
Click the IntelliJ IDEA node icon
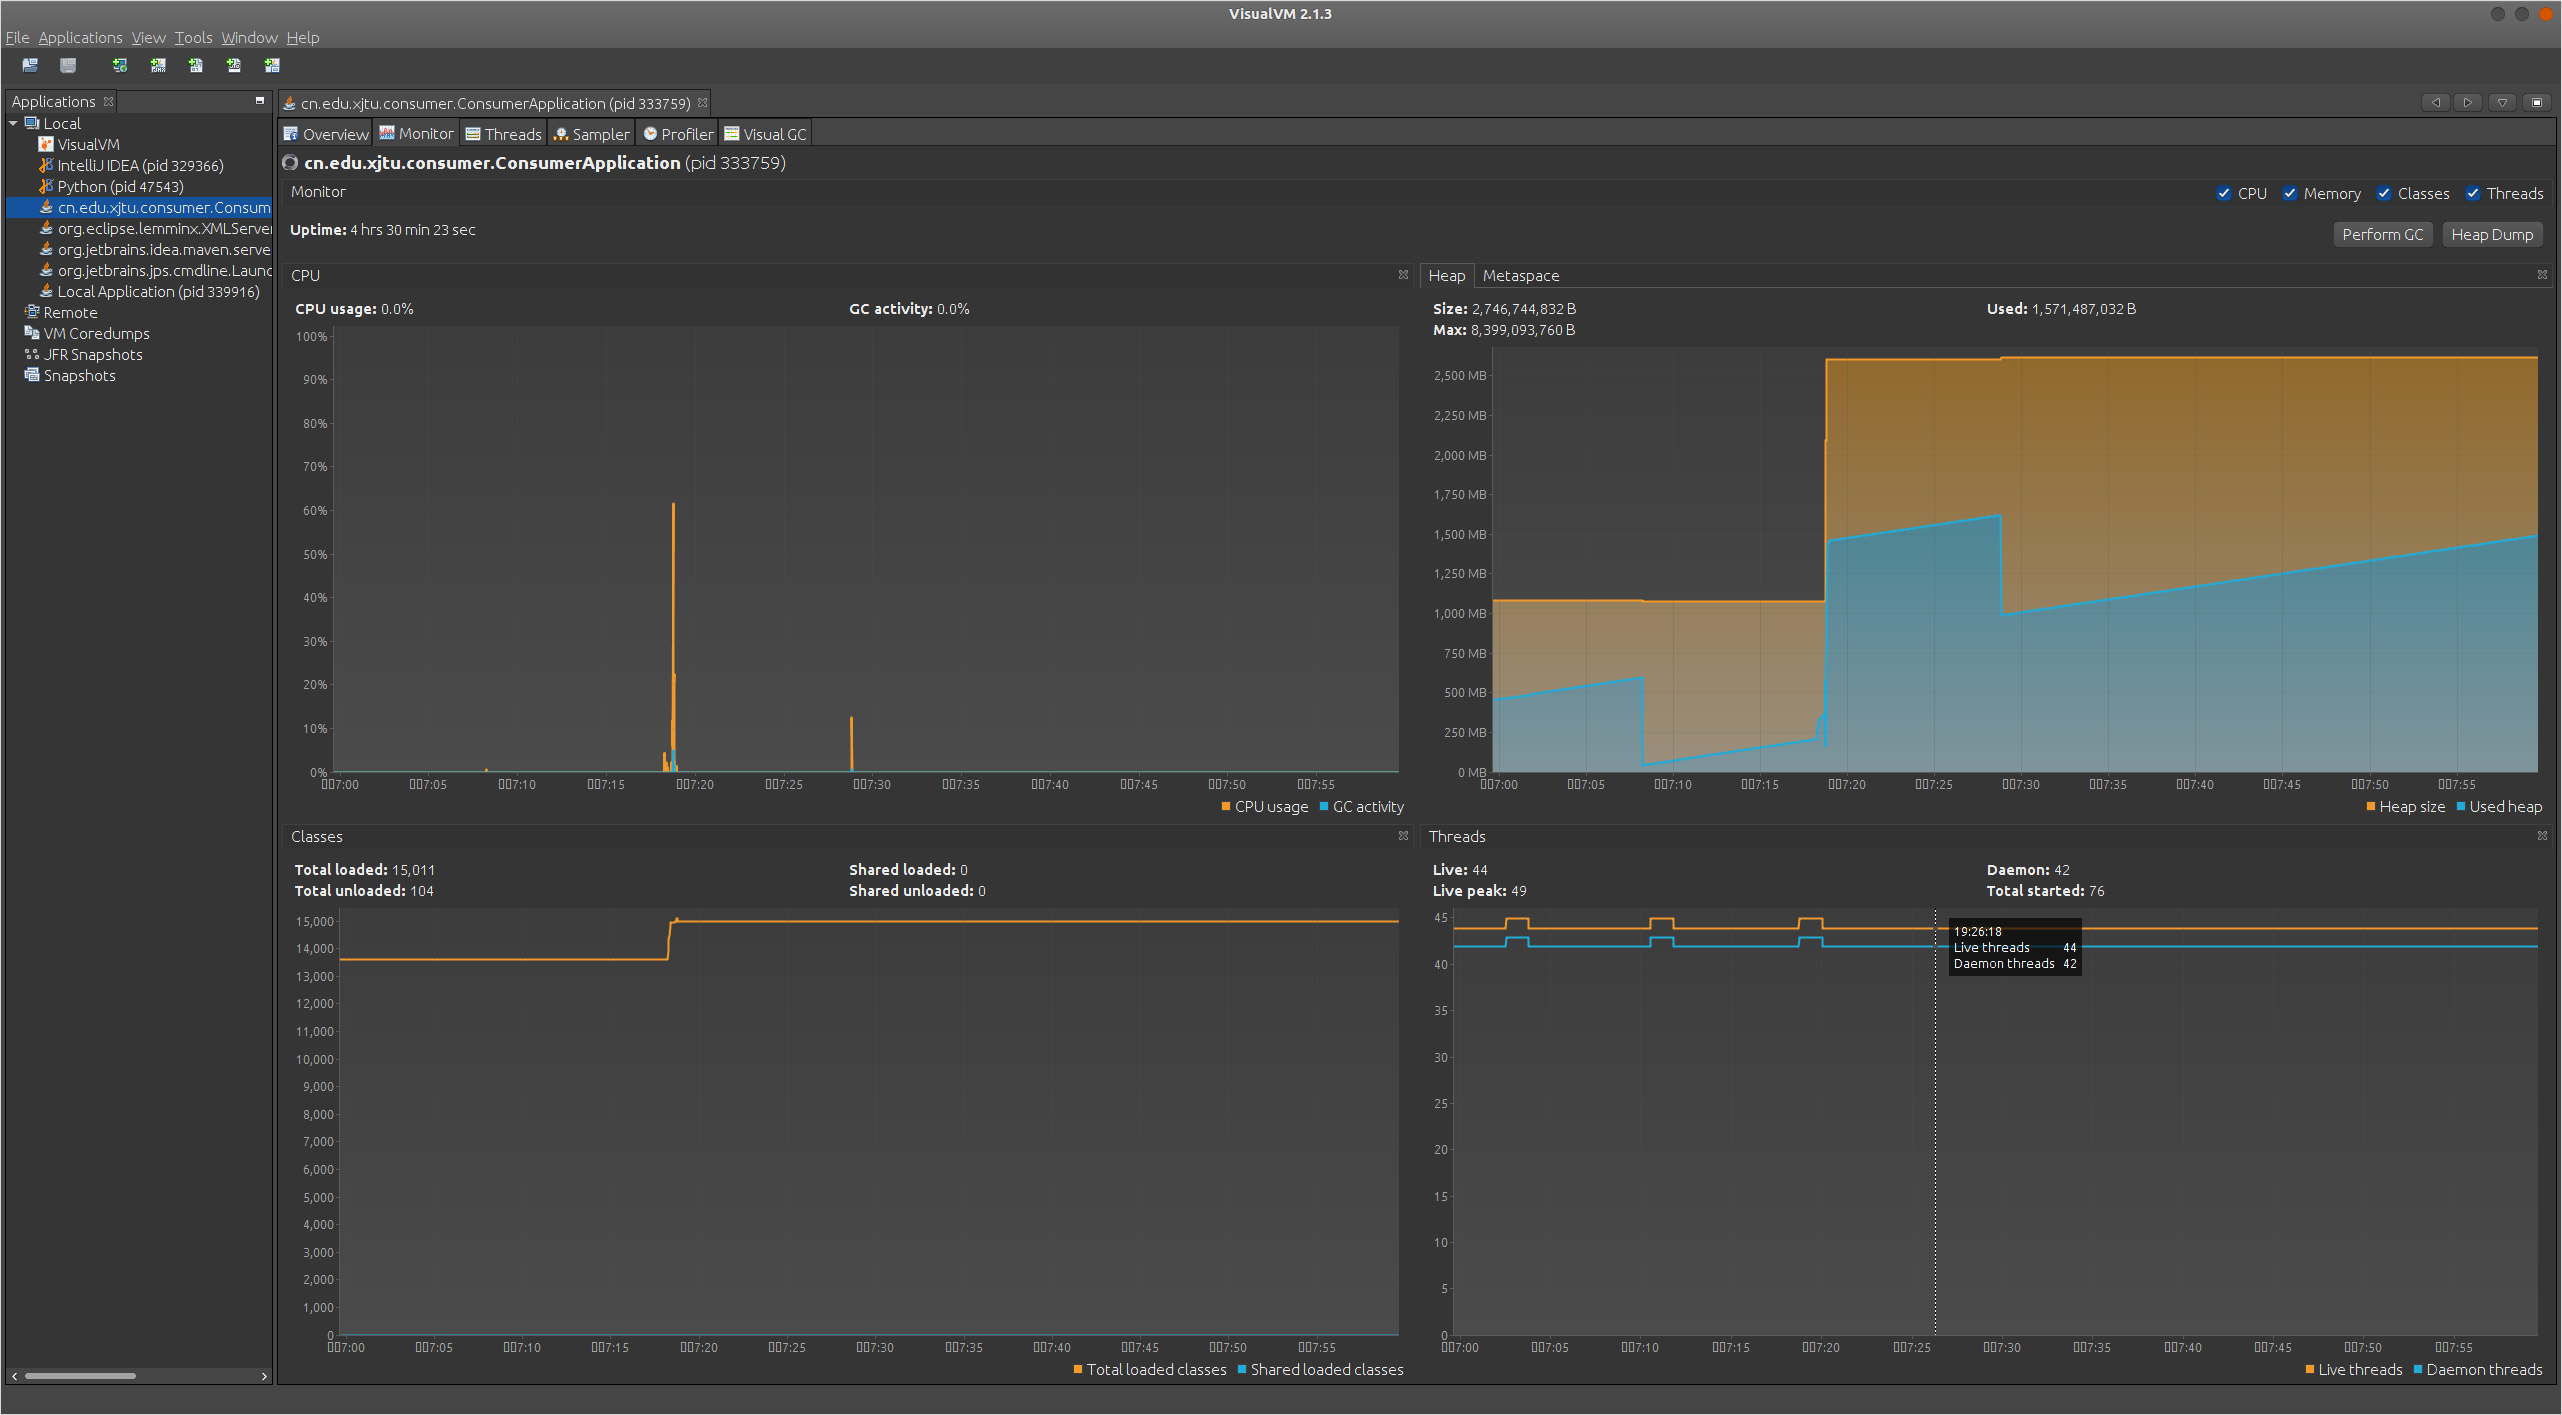pos(46,165)
